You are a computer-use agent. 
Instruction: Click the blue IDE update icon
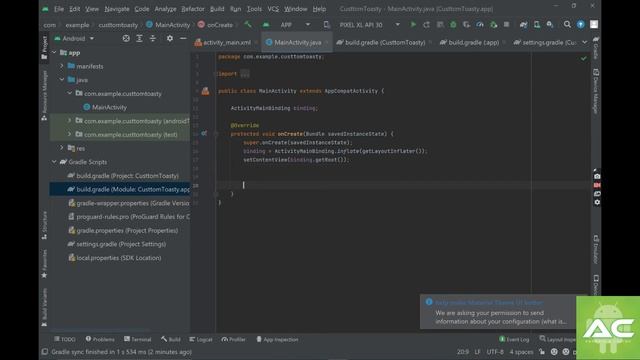580,24
